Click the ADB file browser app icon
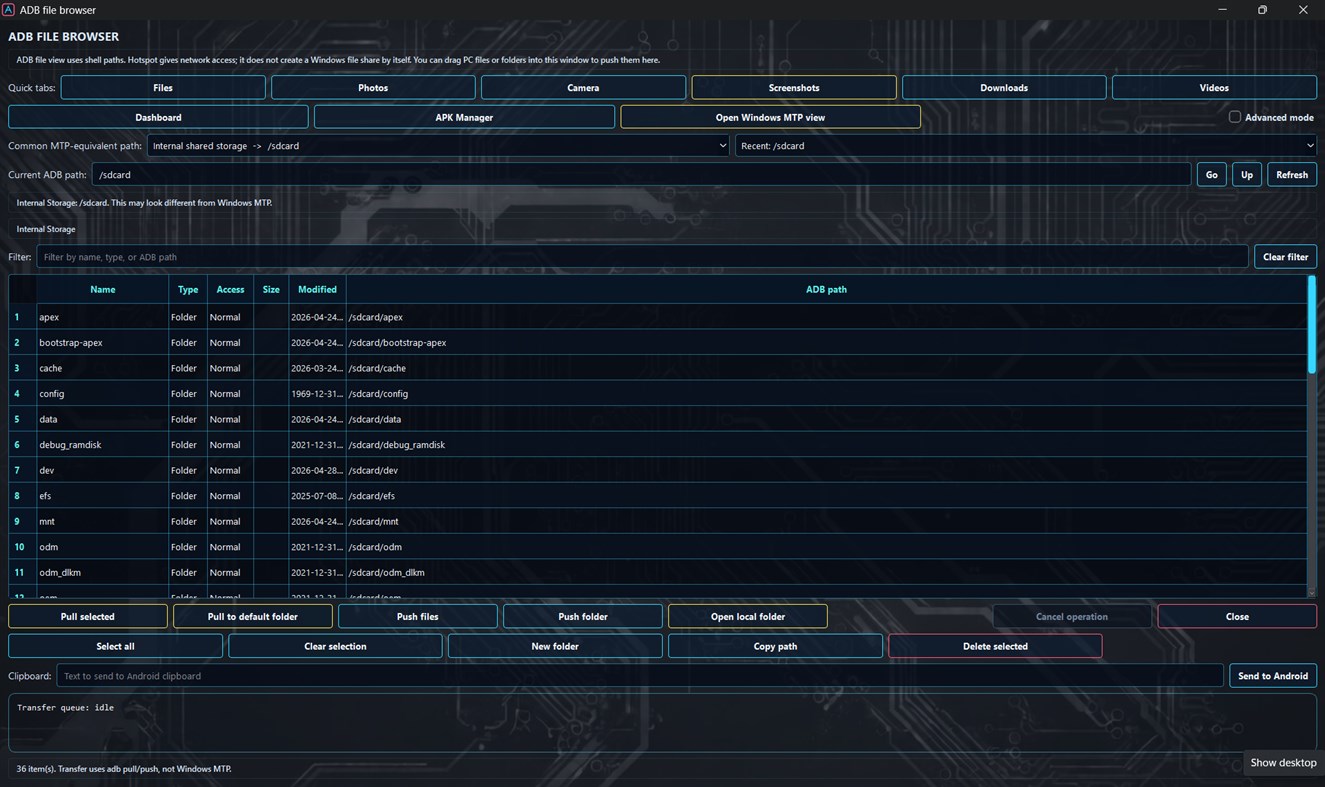Image resolution: width=1325 pixels, height=787 pixels. (8, 10)
